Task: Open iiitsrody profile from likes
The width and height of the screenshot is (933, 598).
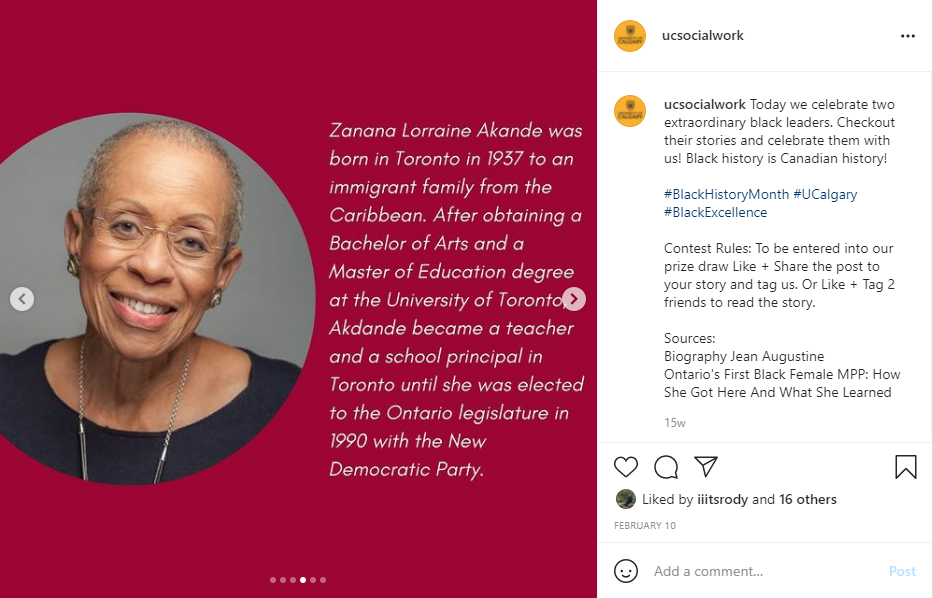Action: click(722, 499)
